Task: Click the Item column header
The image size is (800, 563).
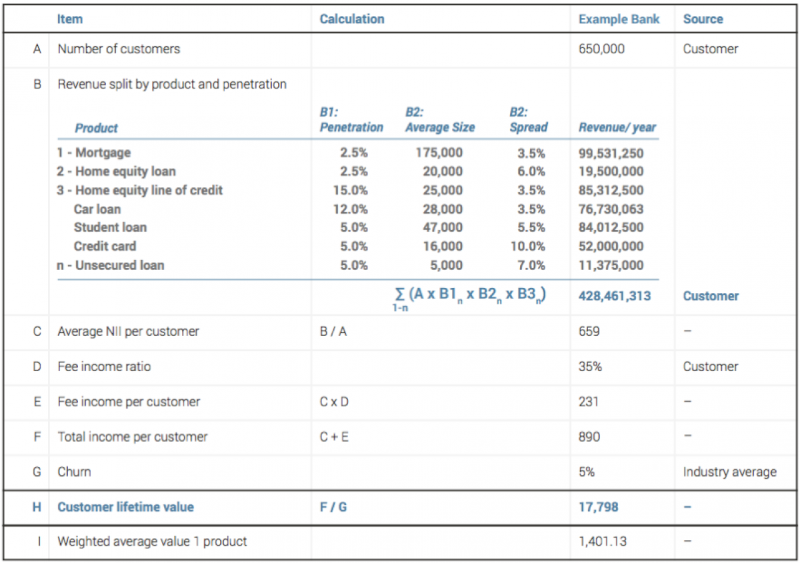Action: coord(69,19)
